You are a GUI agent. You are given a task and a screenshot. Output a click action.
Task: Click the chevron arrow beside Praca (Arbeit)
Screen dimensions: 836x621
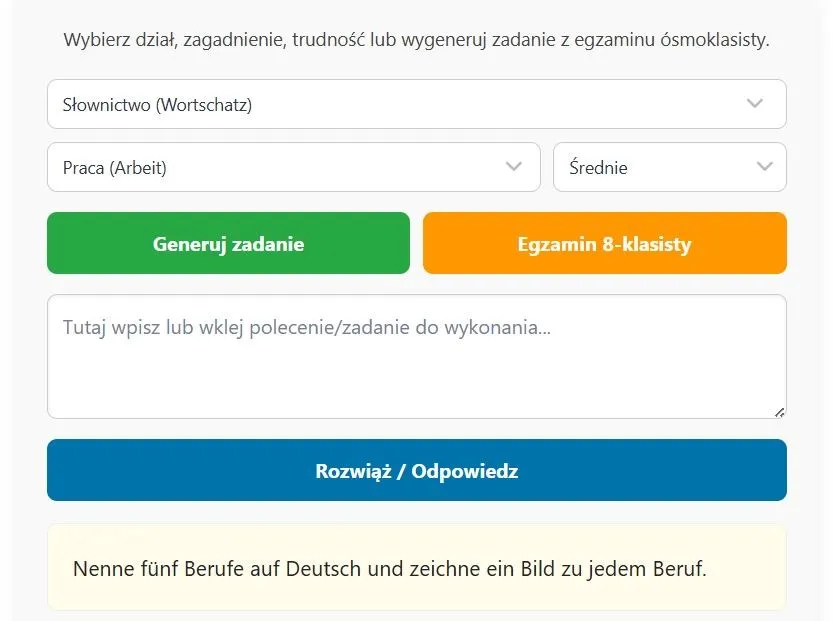[x=514, y=167]
